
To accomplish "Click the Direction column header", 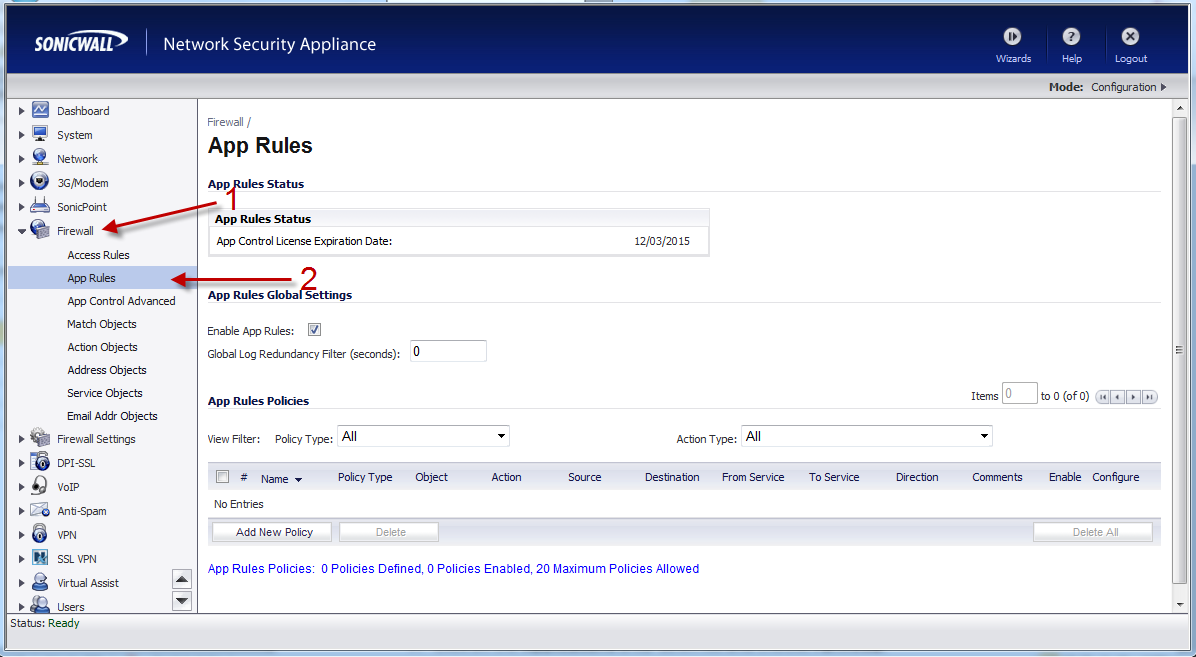I will pos(917,477).
